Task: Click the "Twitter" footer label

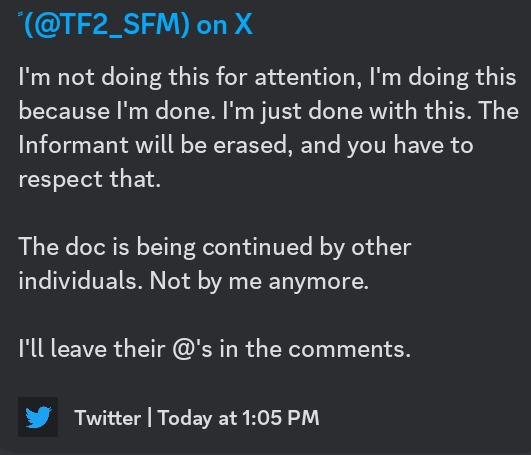Action: pyautogui.click(x=108, y=418)
